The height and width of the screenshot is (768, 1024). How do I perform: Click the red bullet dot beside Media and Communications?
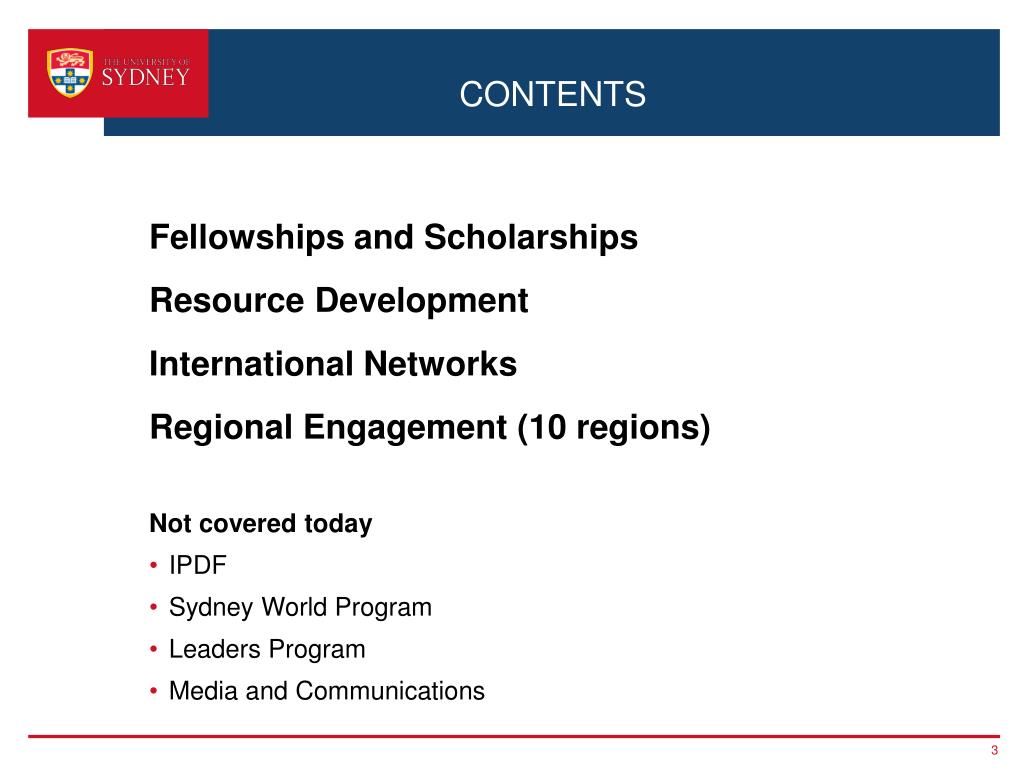pyautogui.click(x=153, y=691)
